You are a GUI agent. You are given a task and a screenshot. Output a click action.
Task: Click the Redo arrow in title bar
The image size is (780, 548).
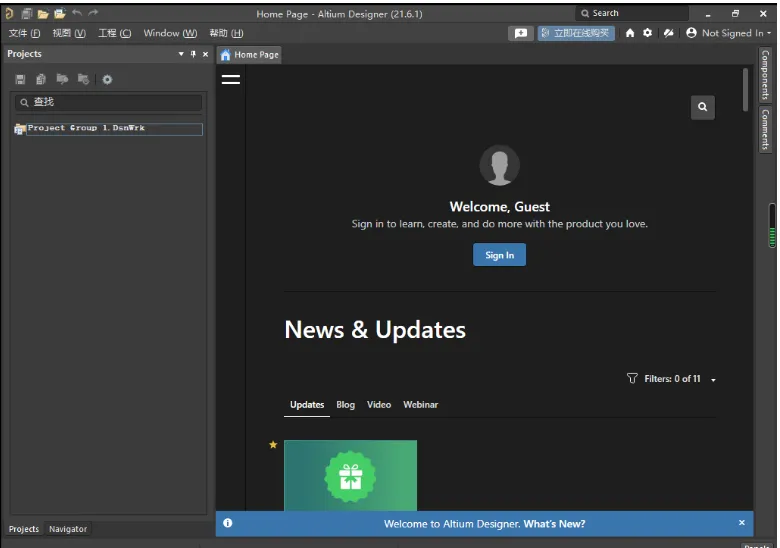tap(93, 13)
